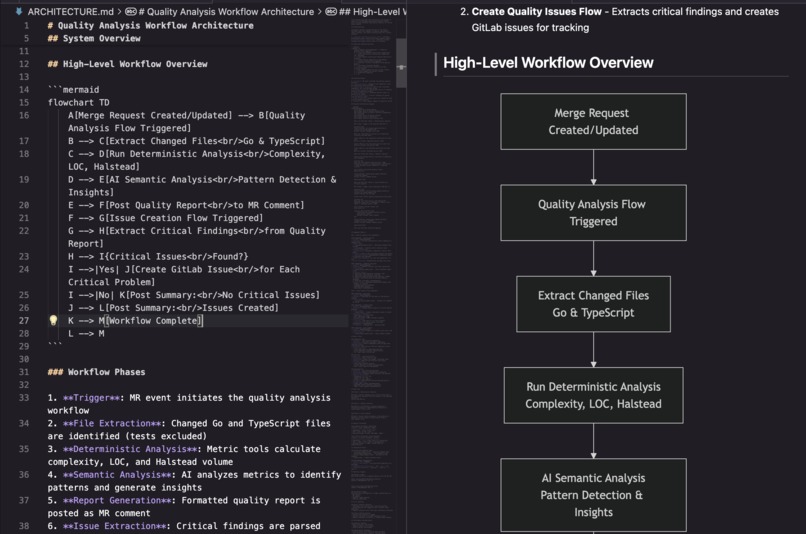Screen dimensions: 806x534
Task: Jump to sticky header '## System Overview'
Action: pyautogui.click(x=94, y=38)
